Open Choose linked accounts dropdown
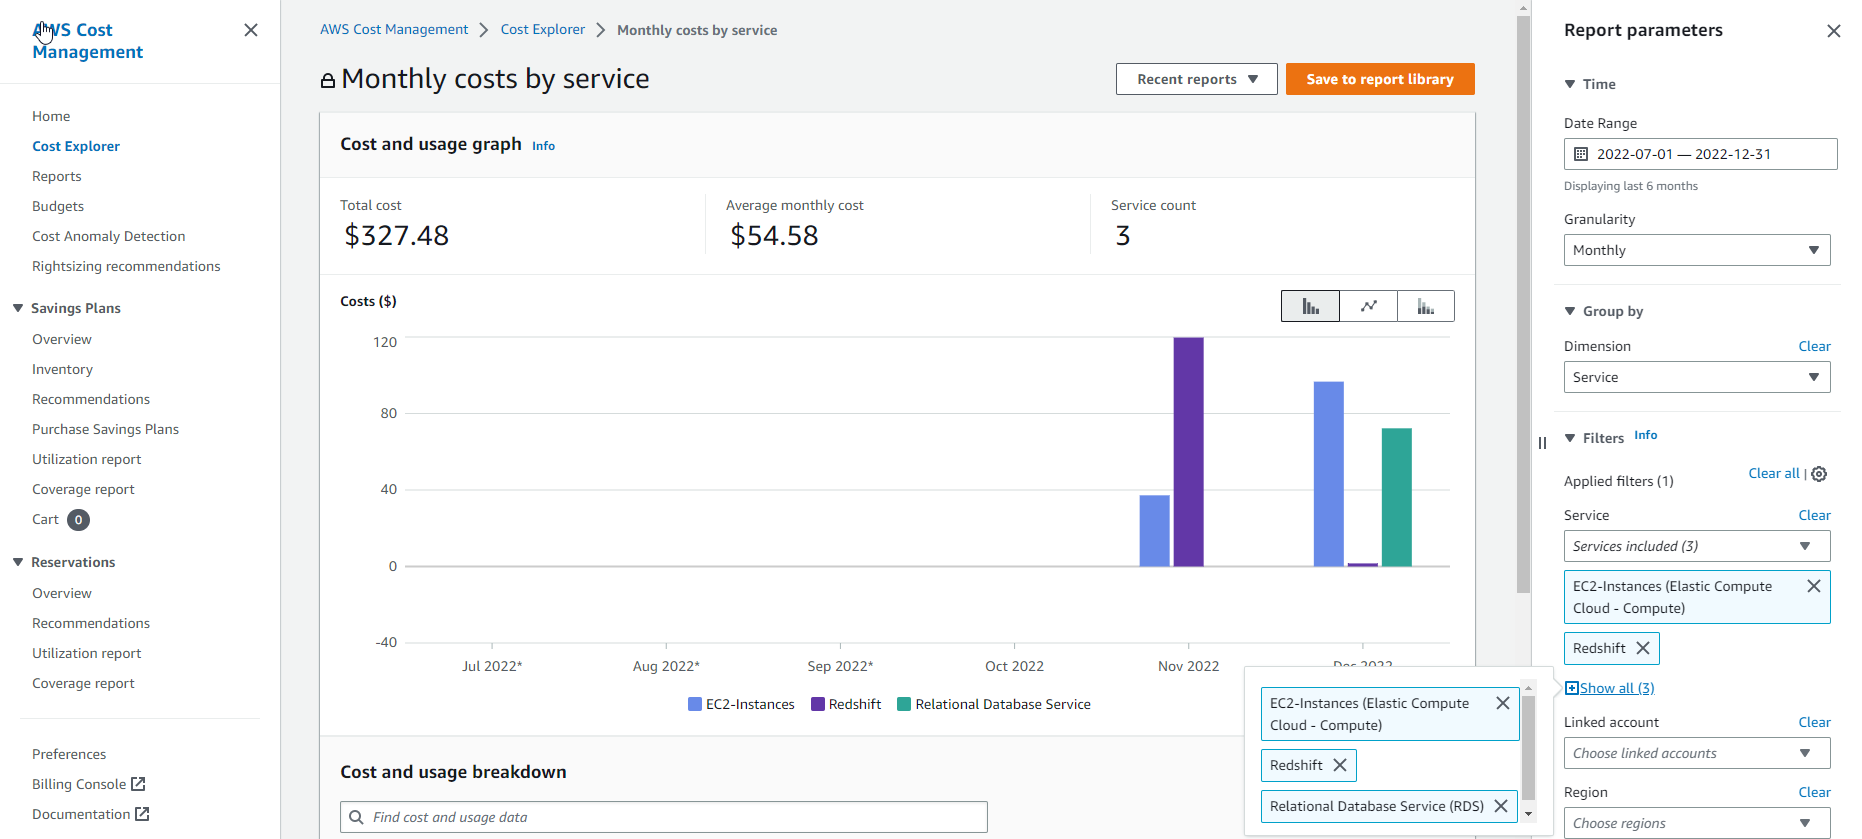1862x839 pixels. 1697,753
